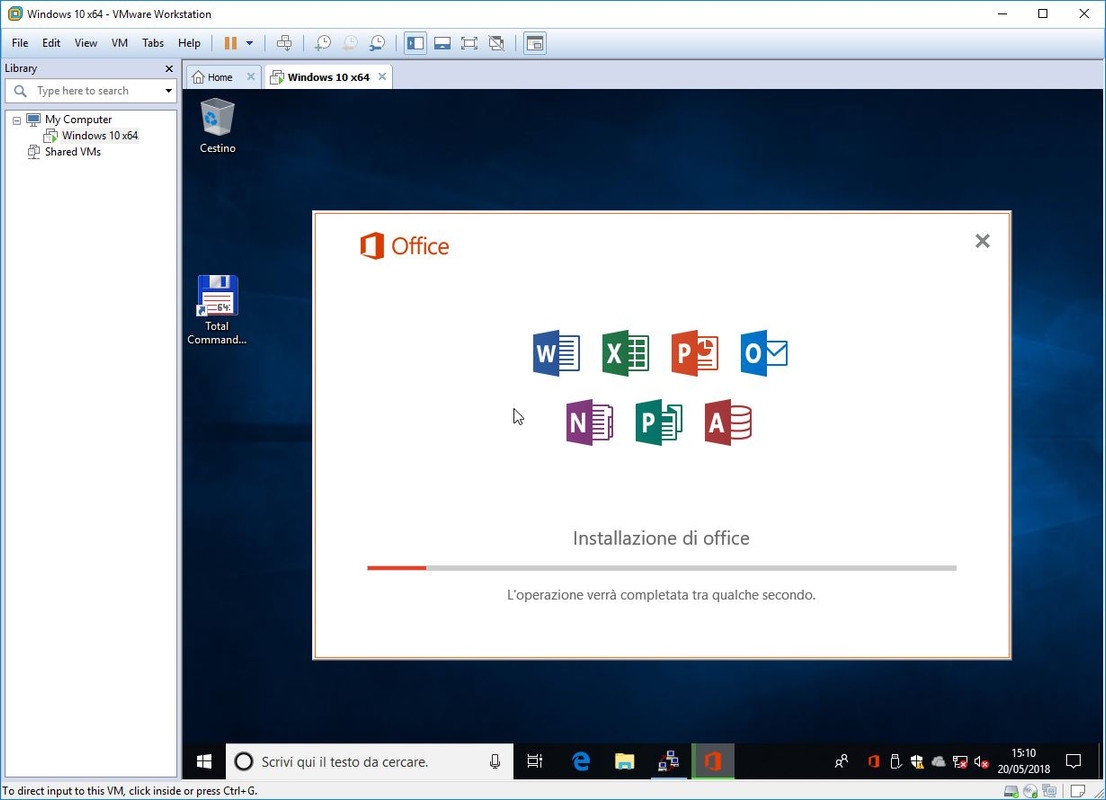The width and height of the screenshot is (1106, 800).
Task: Open the File menu
Action: point(20,43)
